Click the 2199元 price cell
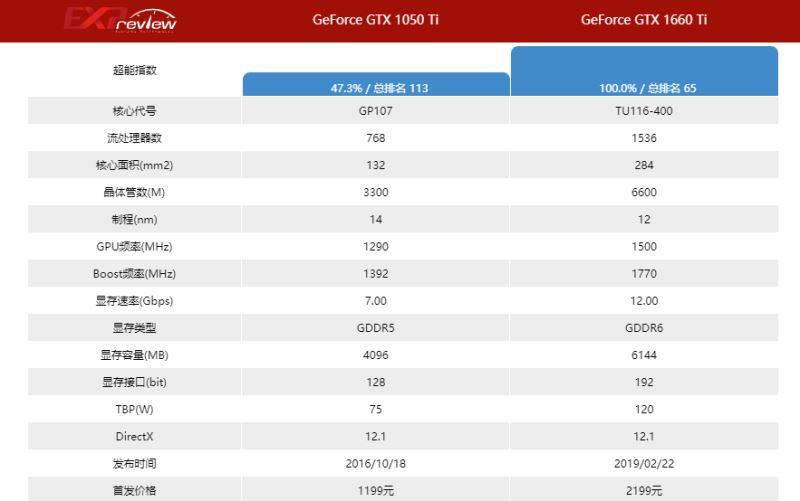 [644, 491]
